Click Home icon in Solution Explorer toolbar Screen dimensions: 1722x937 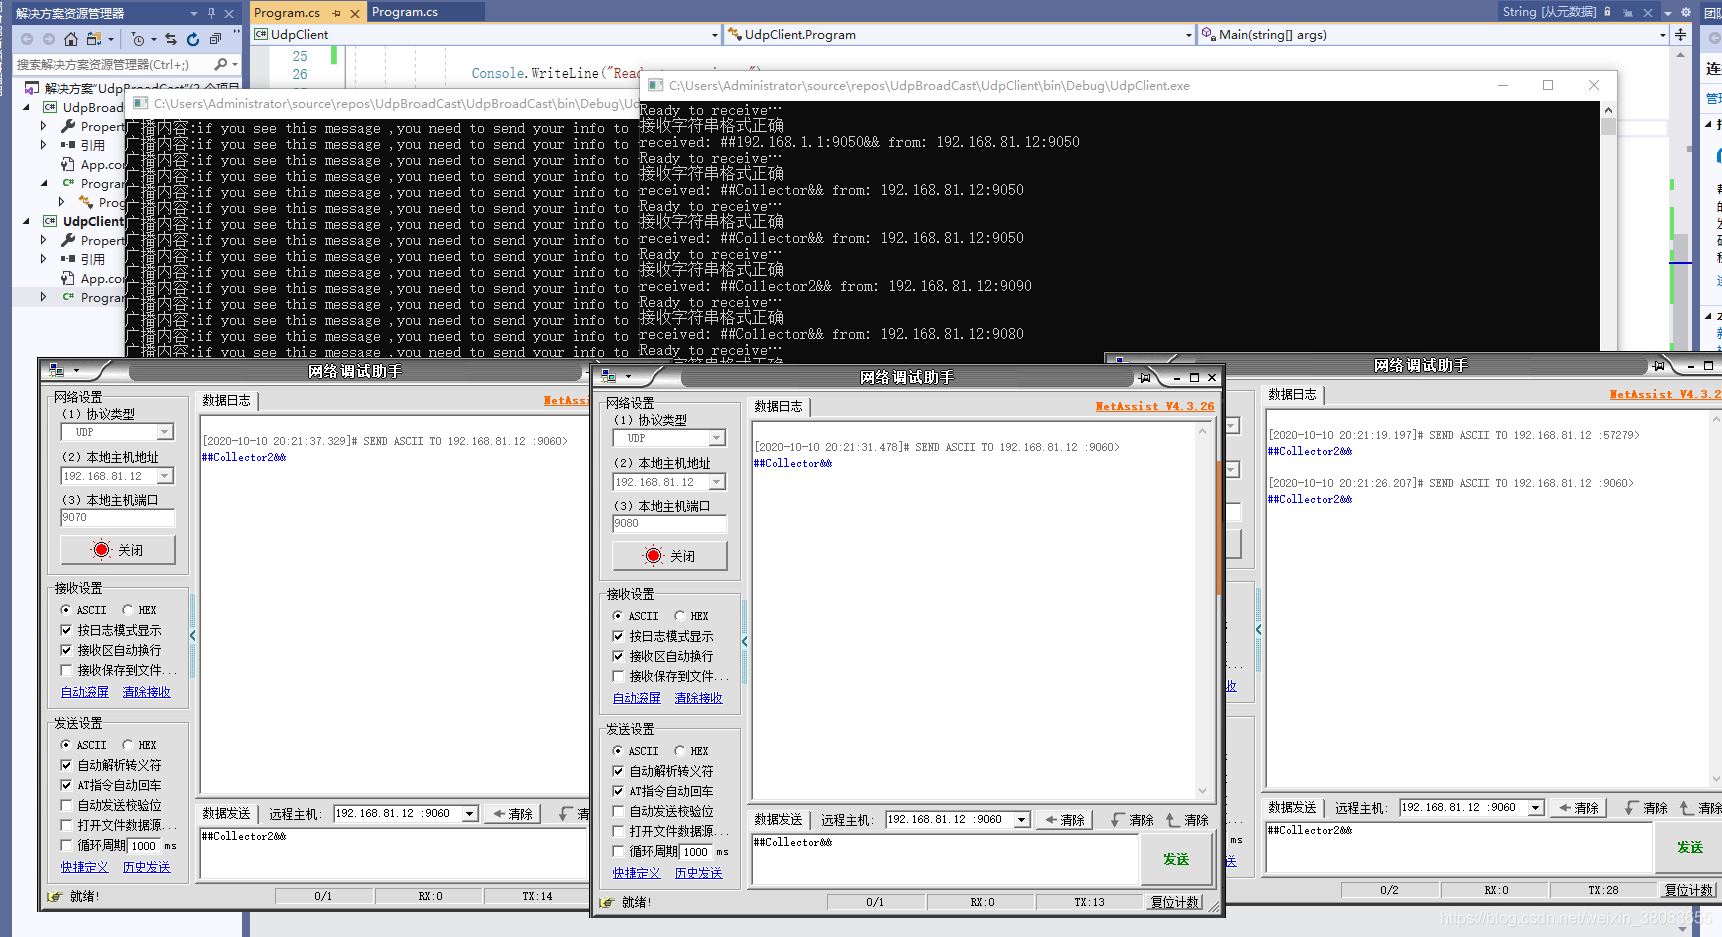click(x=70, y=39)
